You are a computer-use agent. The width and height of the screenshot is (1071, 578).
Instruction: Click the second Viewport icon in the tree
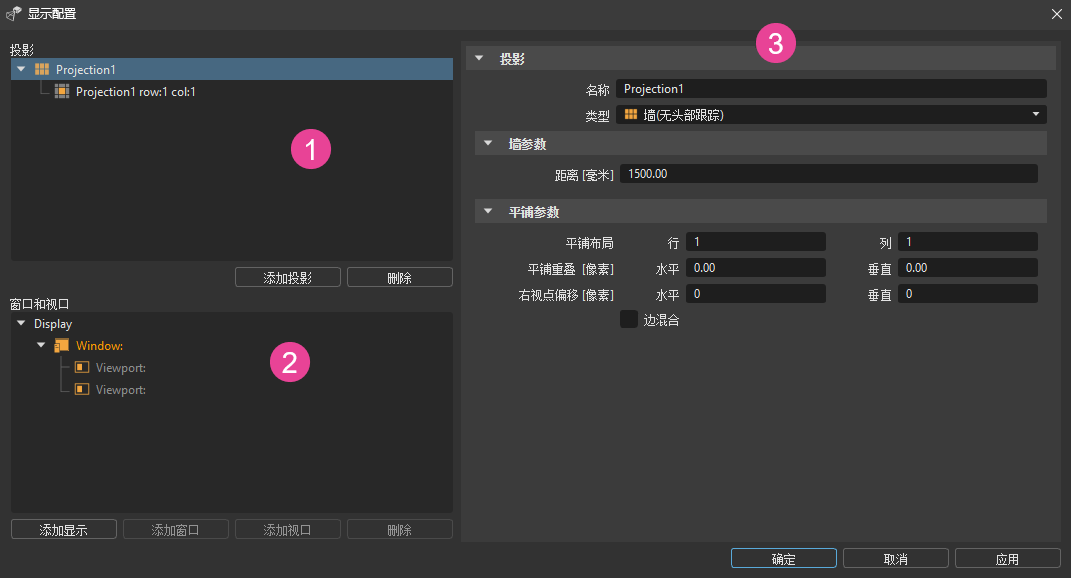tap(81, 389)
